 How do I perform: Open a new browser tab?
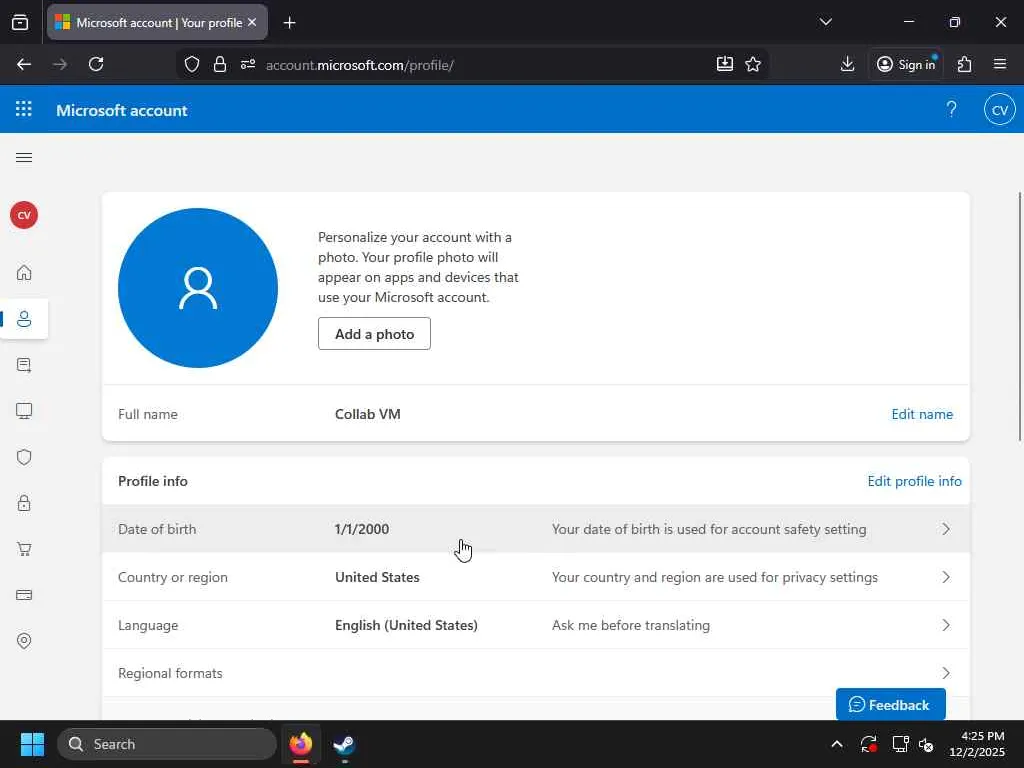[x=289, y=23]
